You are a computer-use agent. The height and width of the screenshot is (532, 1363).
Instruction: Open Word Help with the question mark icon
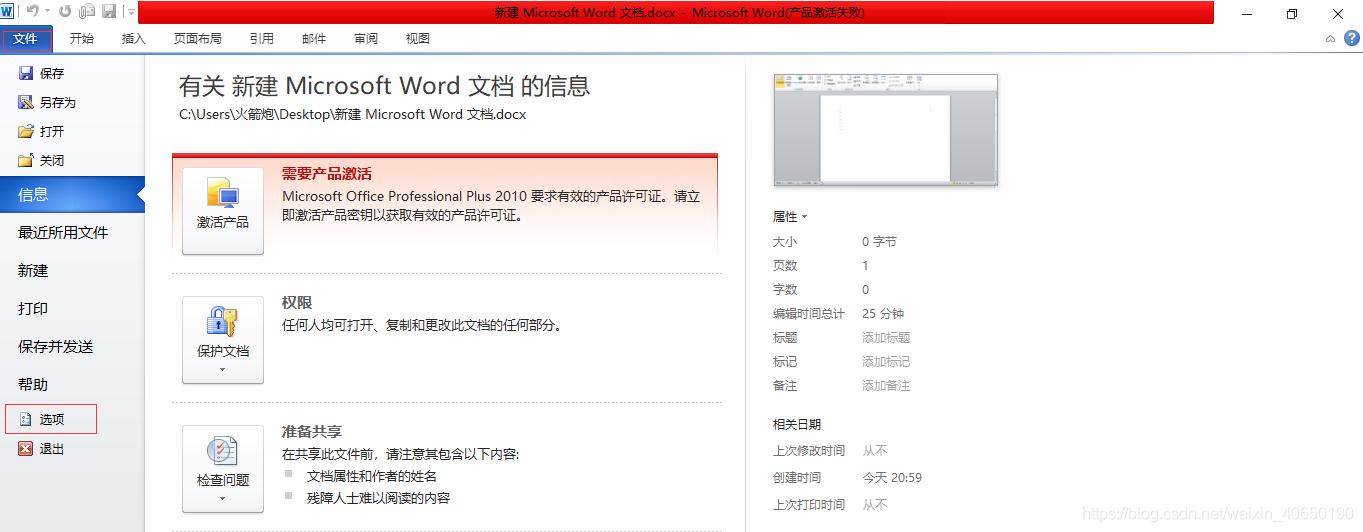(x=1352, y=38)
